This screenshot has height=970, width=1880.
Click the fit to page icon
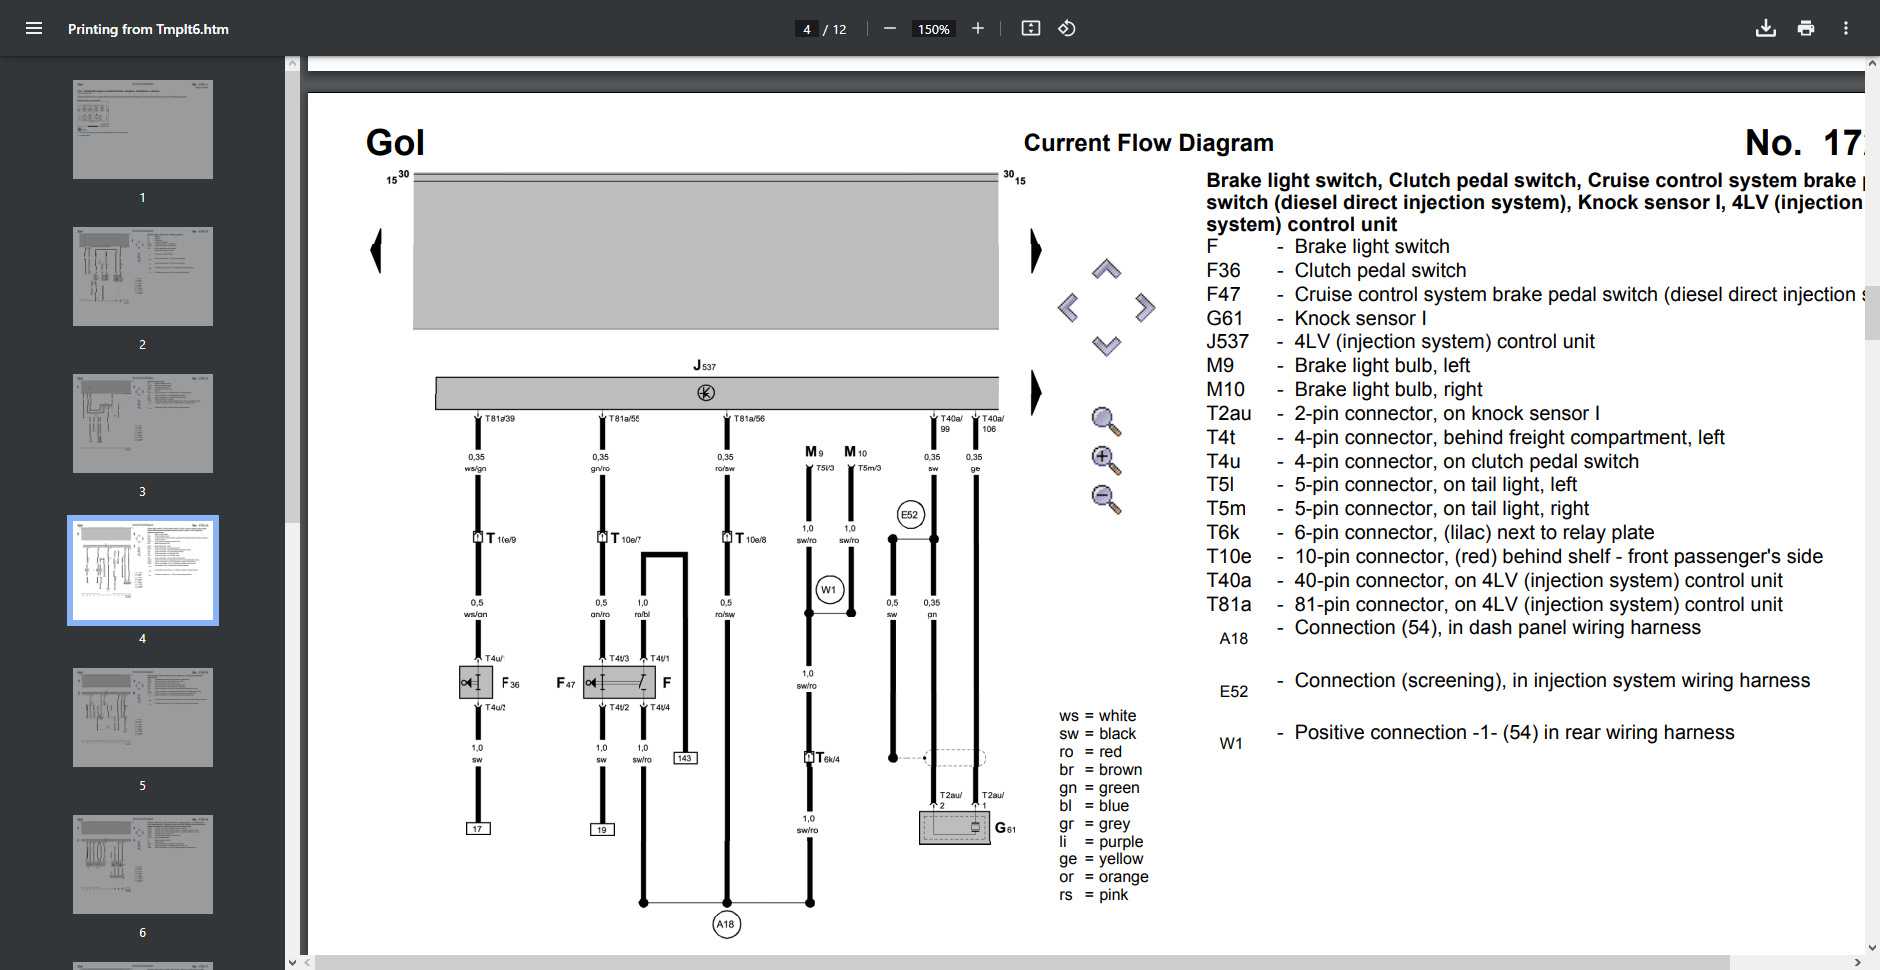[1031, 28]
